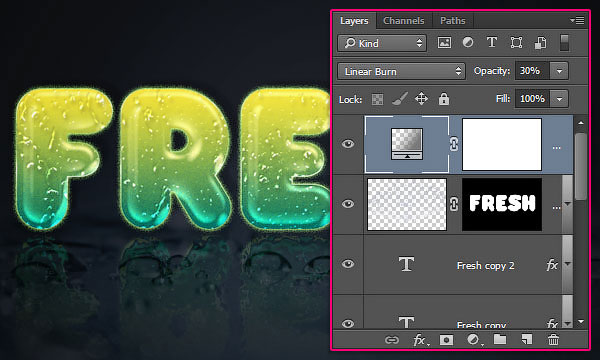Click the link layers icon

pyautogui.click(x=392, y=340)
